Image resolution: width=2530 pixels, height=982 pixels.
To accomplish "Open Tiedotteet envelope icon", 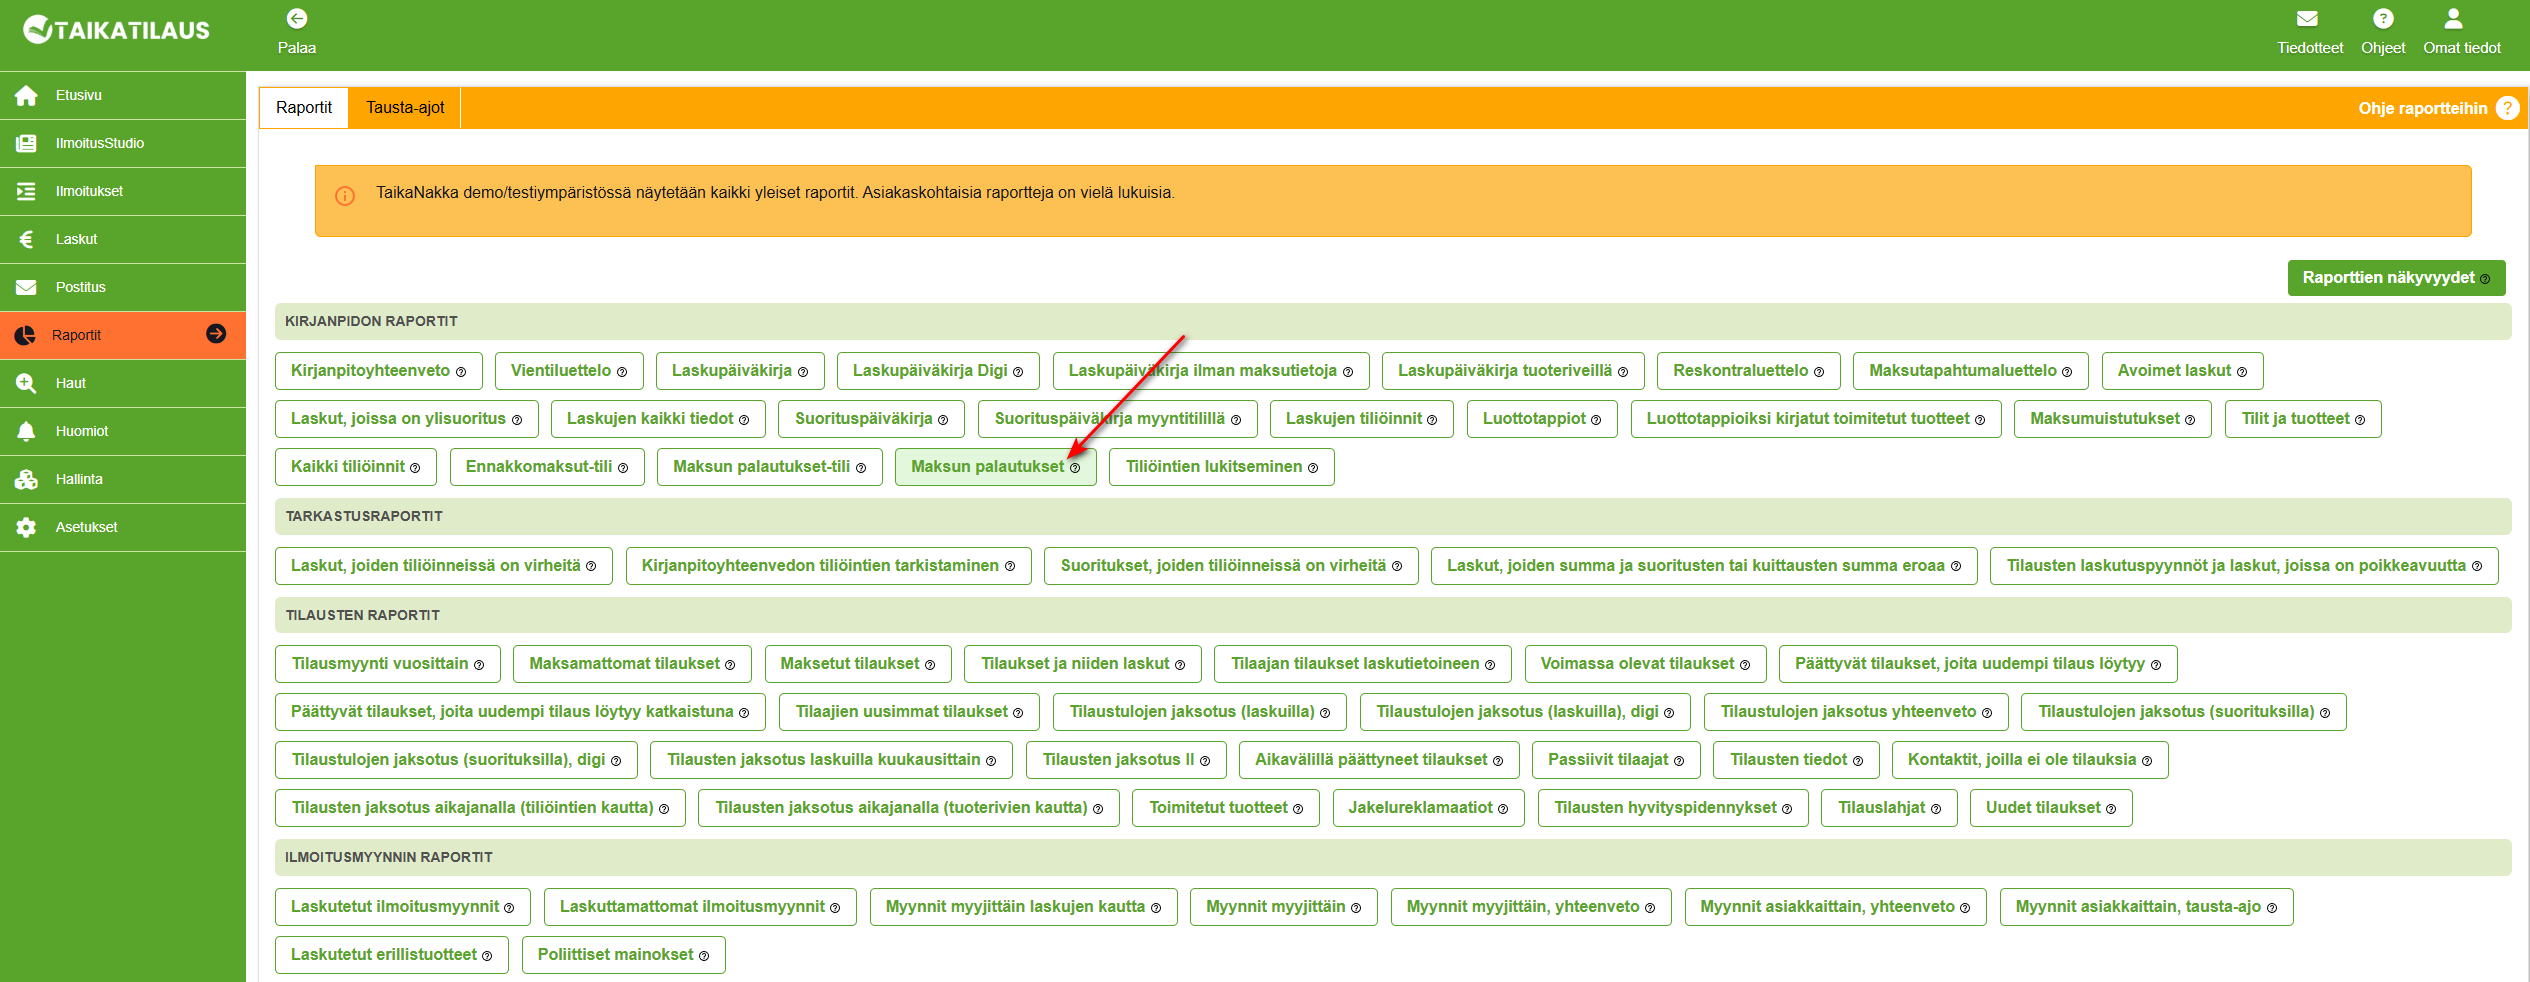I will (2308, 19).
